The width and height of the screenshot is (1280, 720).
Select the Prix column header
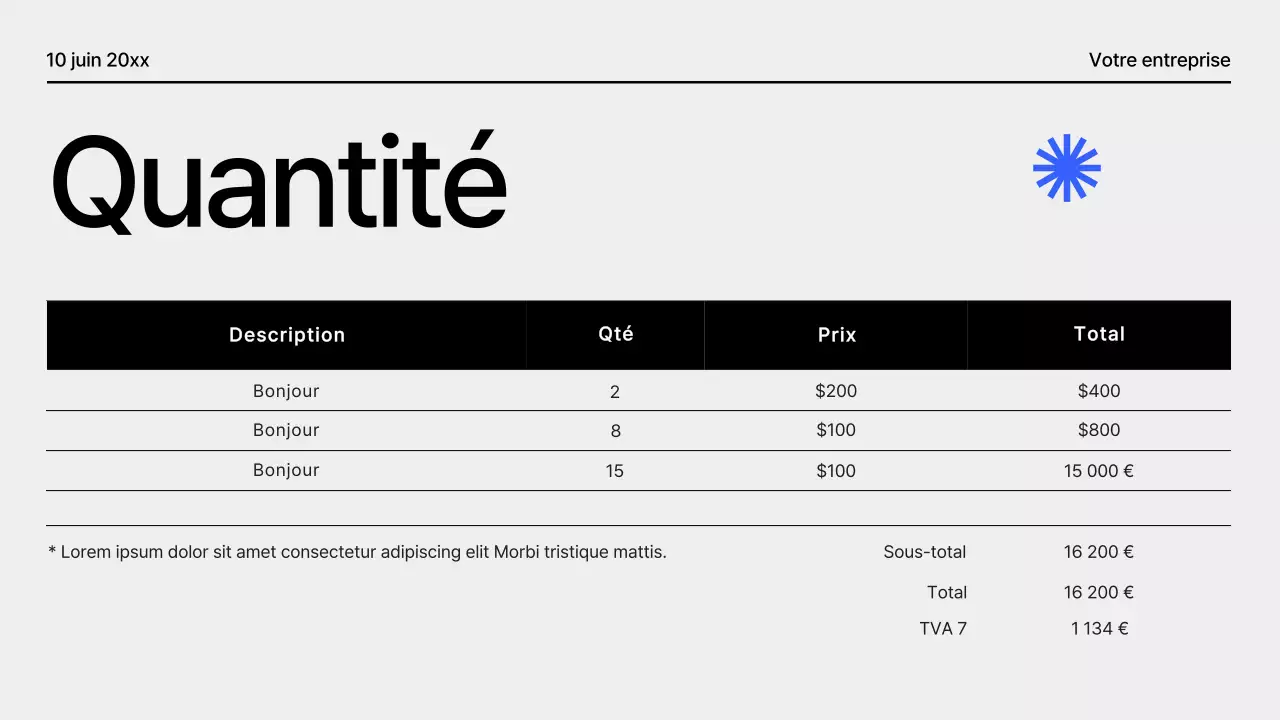click(x=837, y=335)
